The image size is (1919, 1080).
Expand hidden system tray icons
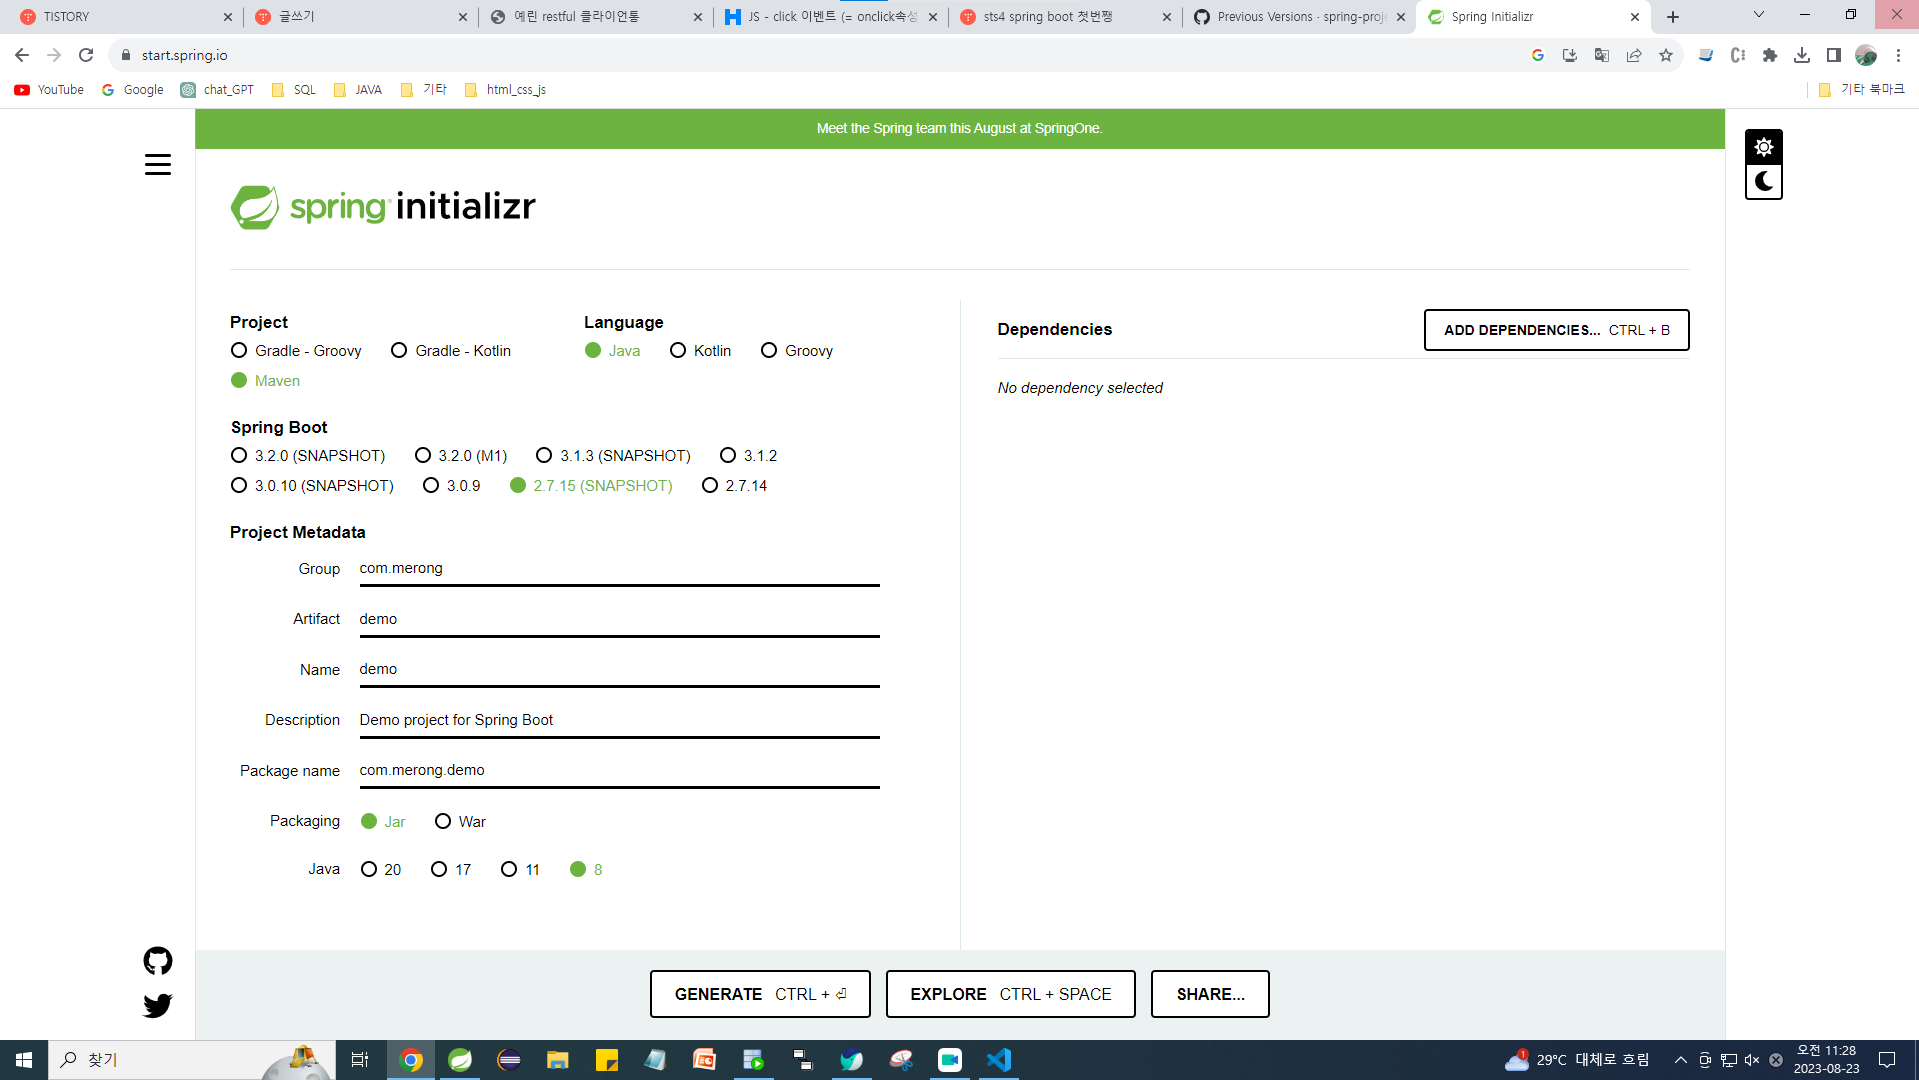click(1681, 1060)
